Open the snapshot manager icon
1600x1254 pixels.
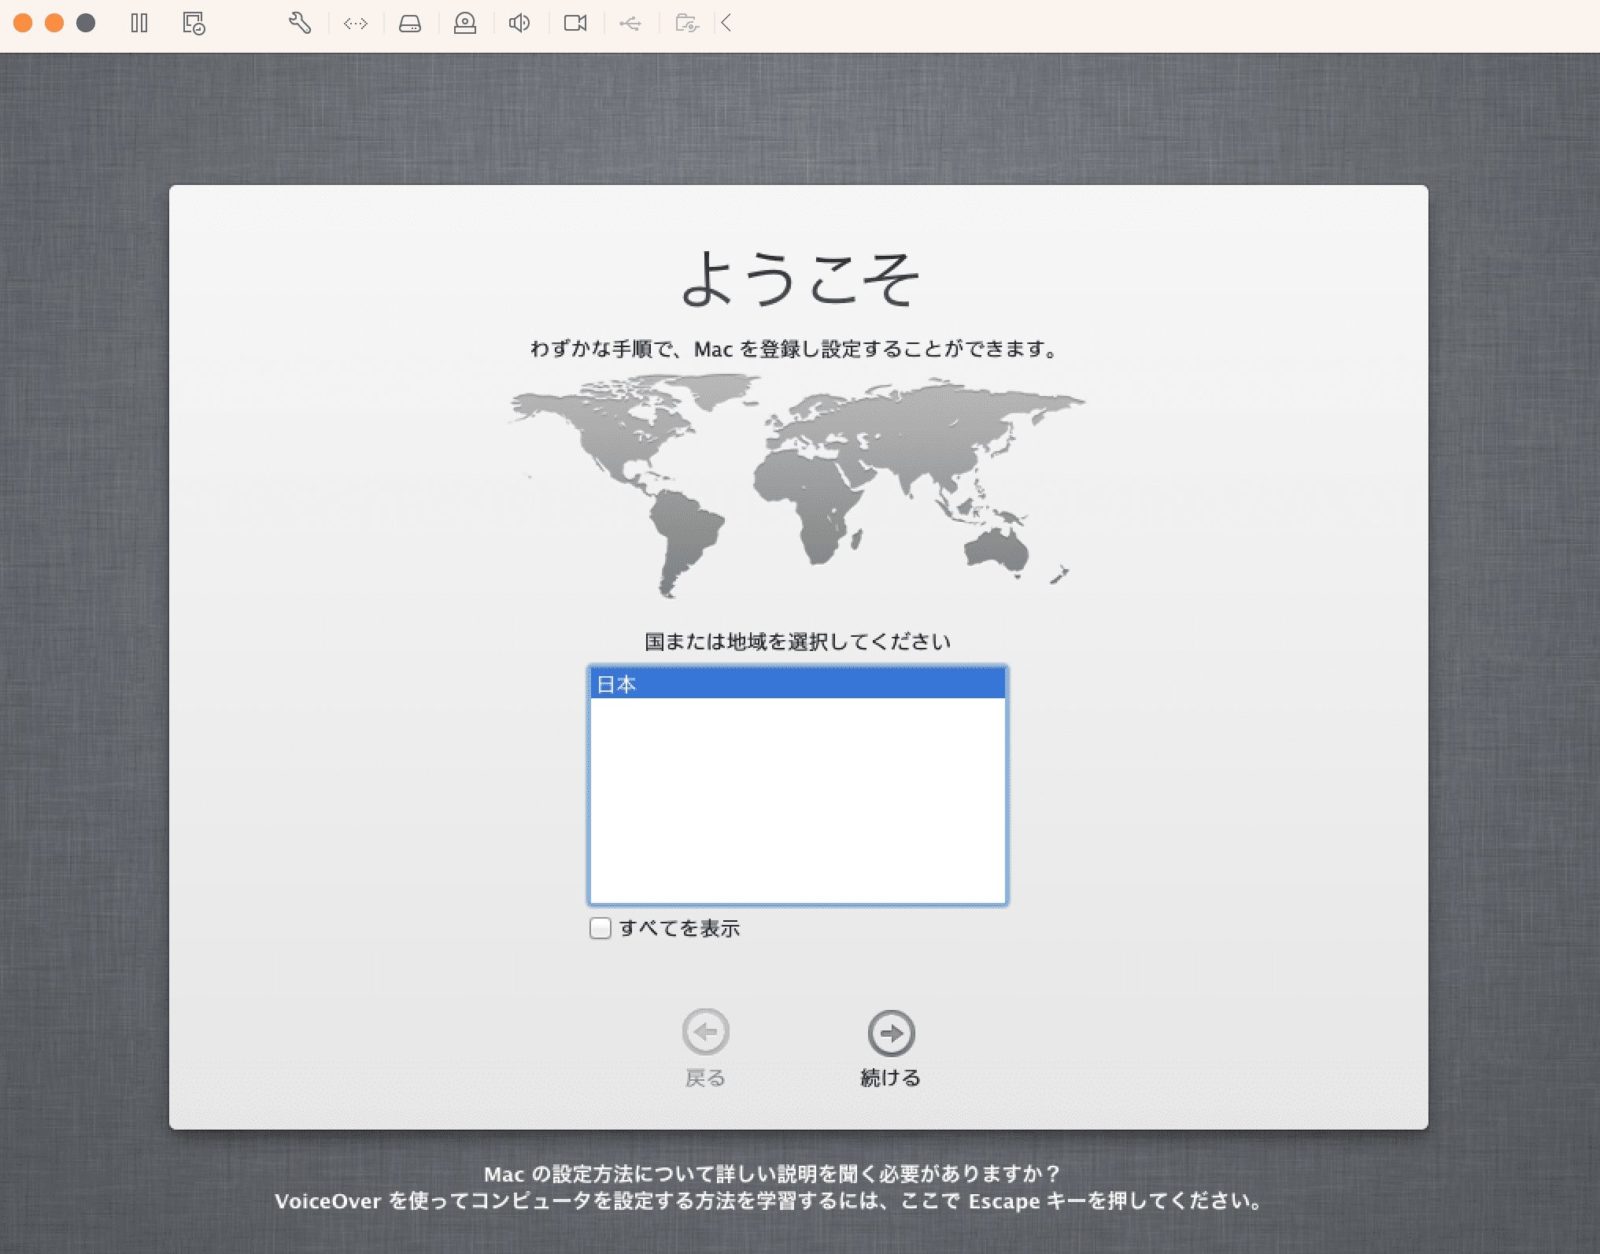(x=194, y=23)
